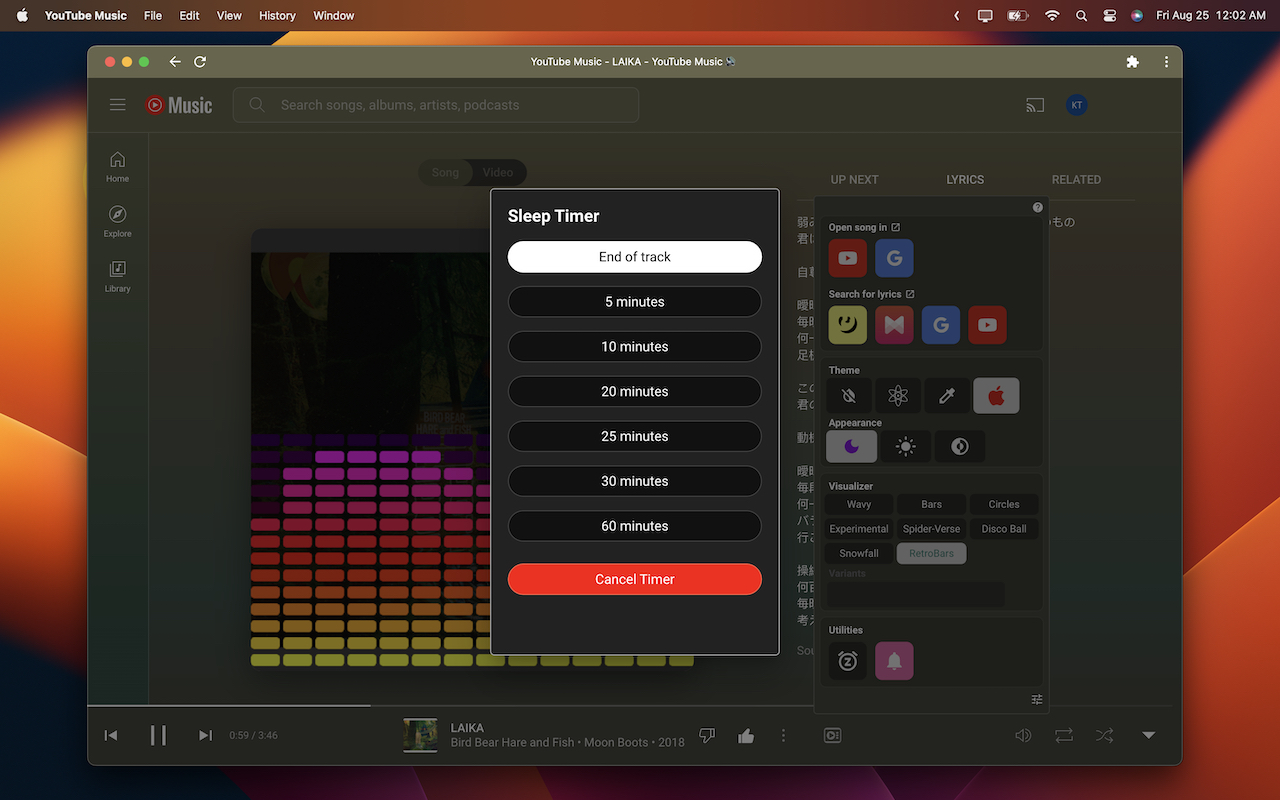Search lyrics on YouTube icon
Image resolution: width=1280 pixels, height=800 pixels.
tap(987, 325)
